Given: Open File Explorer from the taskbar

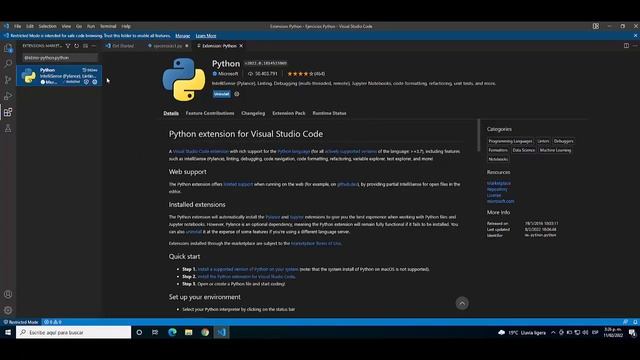Looking at the screenshot, I should 189,332.
